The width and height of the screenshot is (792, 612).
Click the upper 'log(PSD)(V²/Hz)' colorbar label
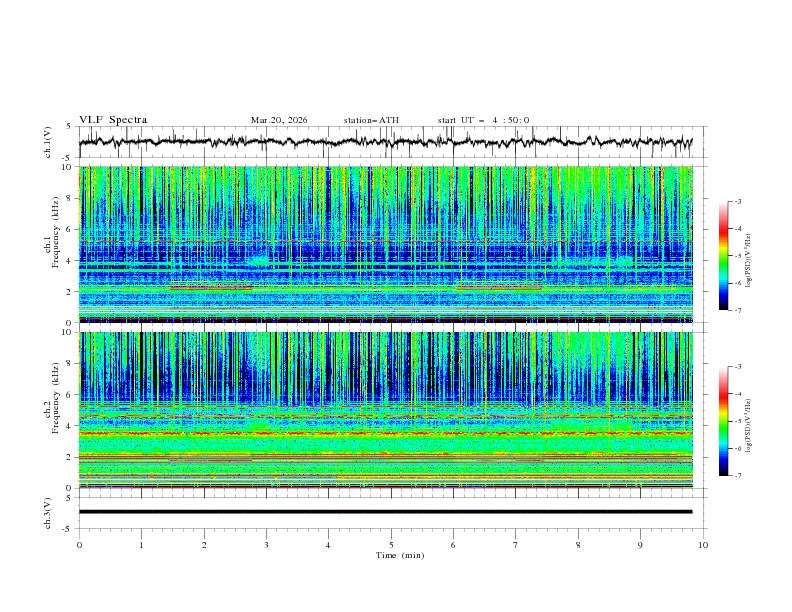tap(748, 261)
